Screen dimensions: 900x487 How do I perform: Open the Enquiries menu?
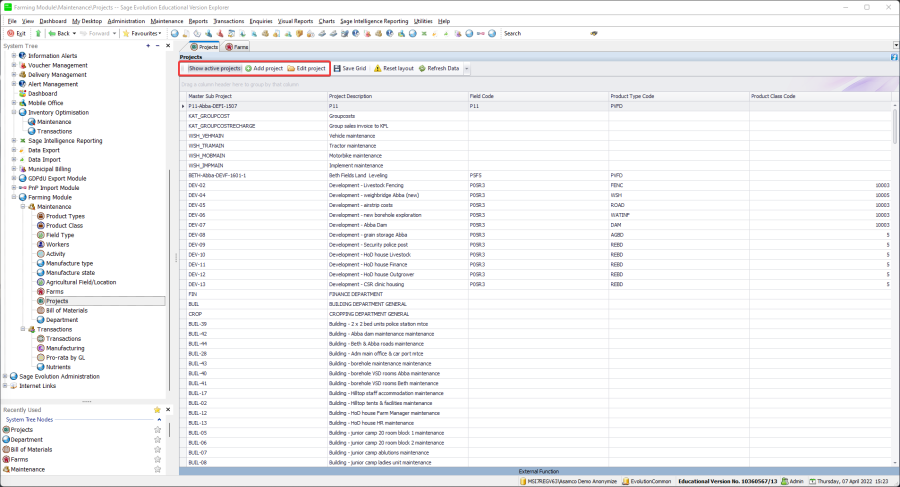pos(262,20)
